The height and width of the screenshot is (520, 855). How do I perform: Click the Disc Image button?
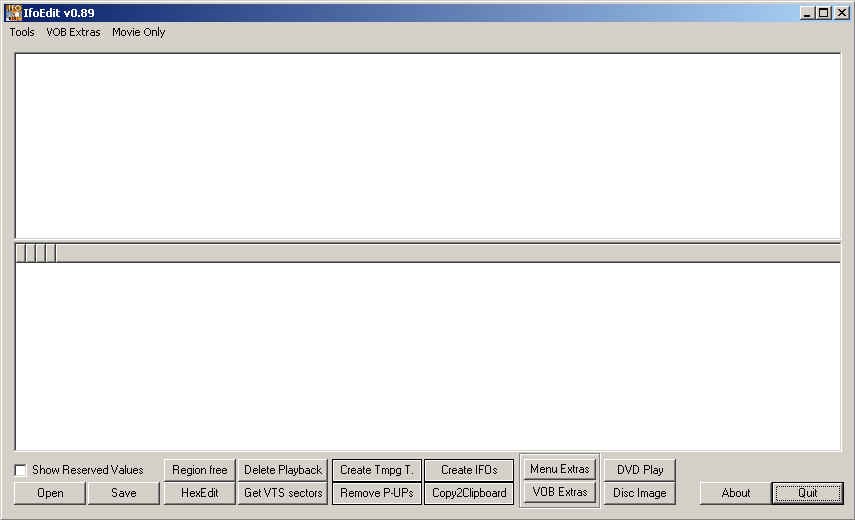pyautogui.click(x=640, y=493)
